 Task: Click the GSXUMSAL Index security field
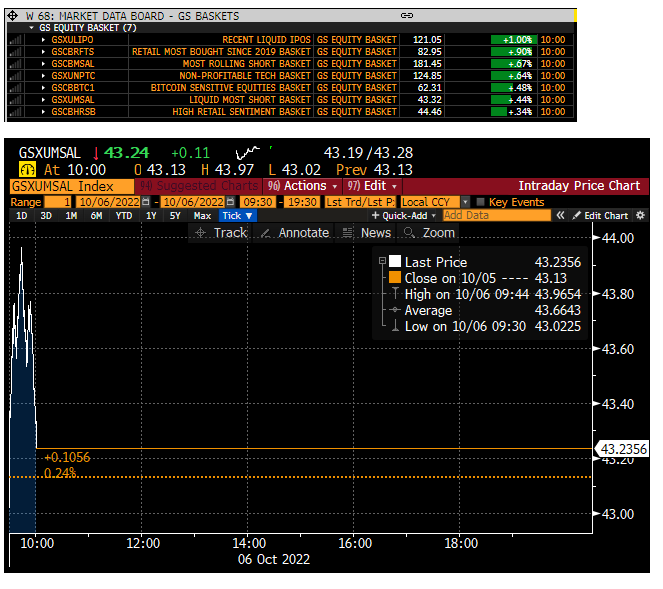71,186
